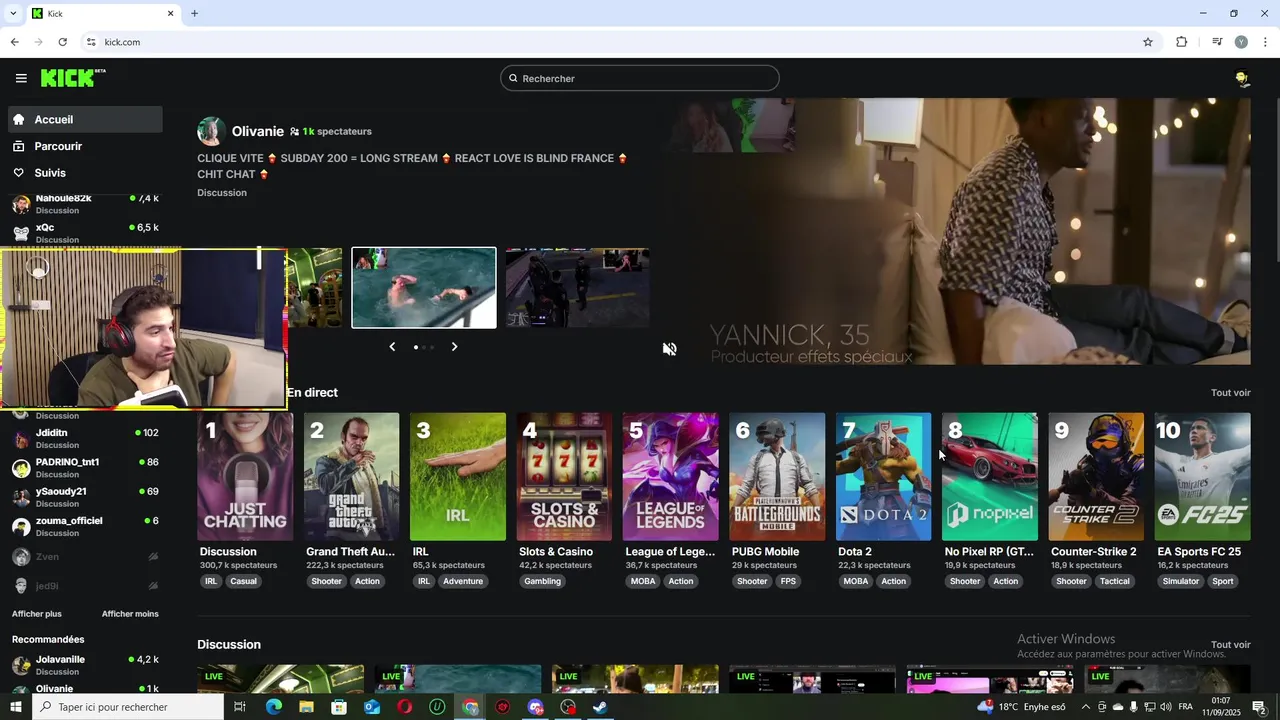1280x720 pixels.
Task: Open the IRL category card
Action: [x=458, y=477]
